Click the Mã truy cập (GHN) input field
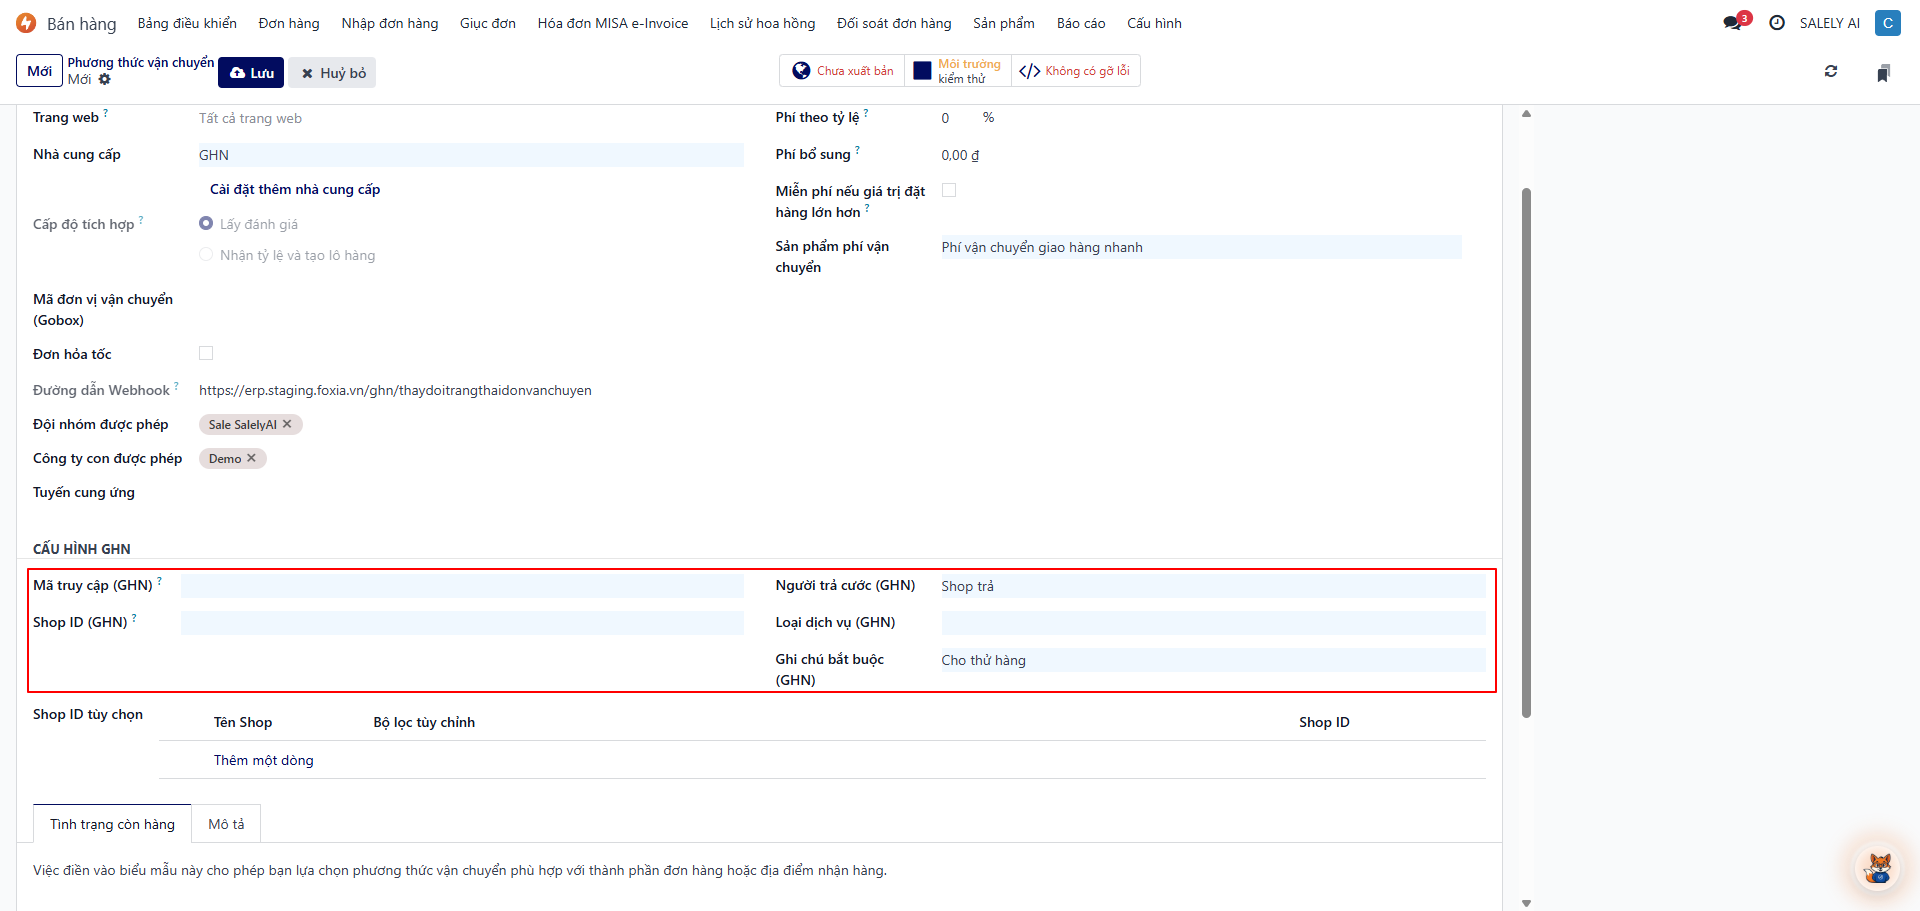 462,586
